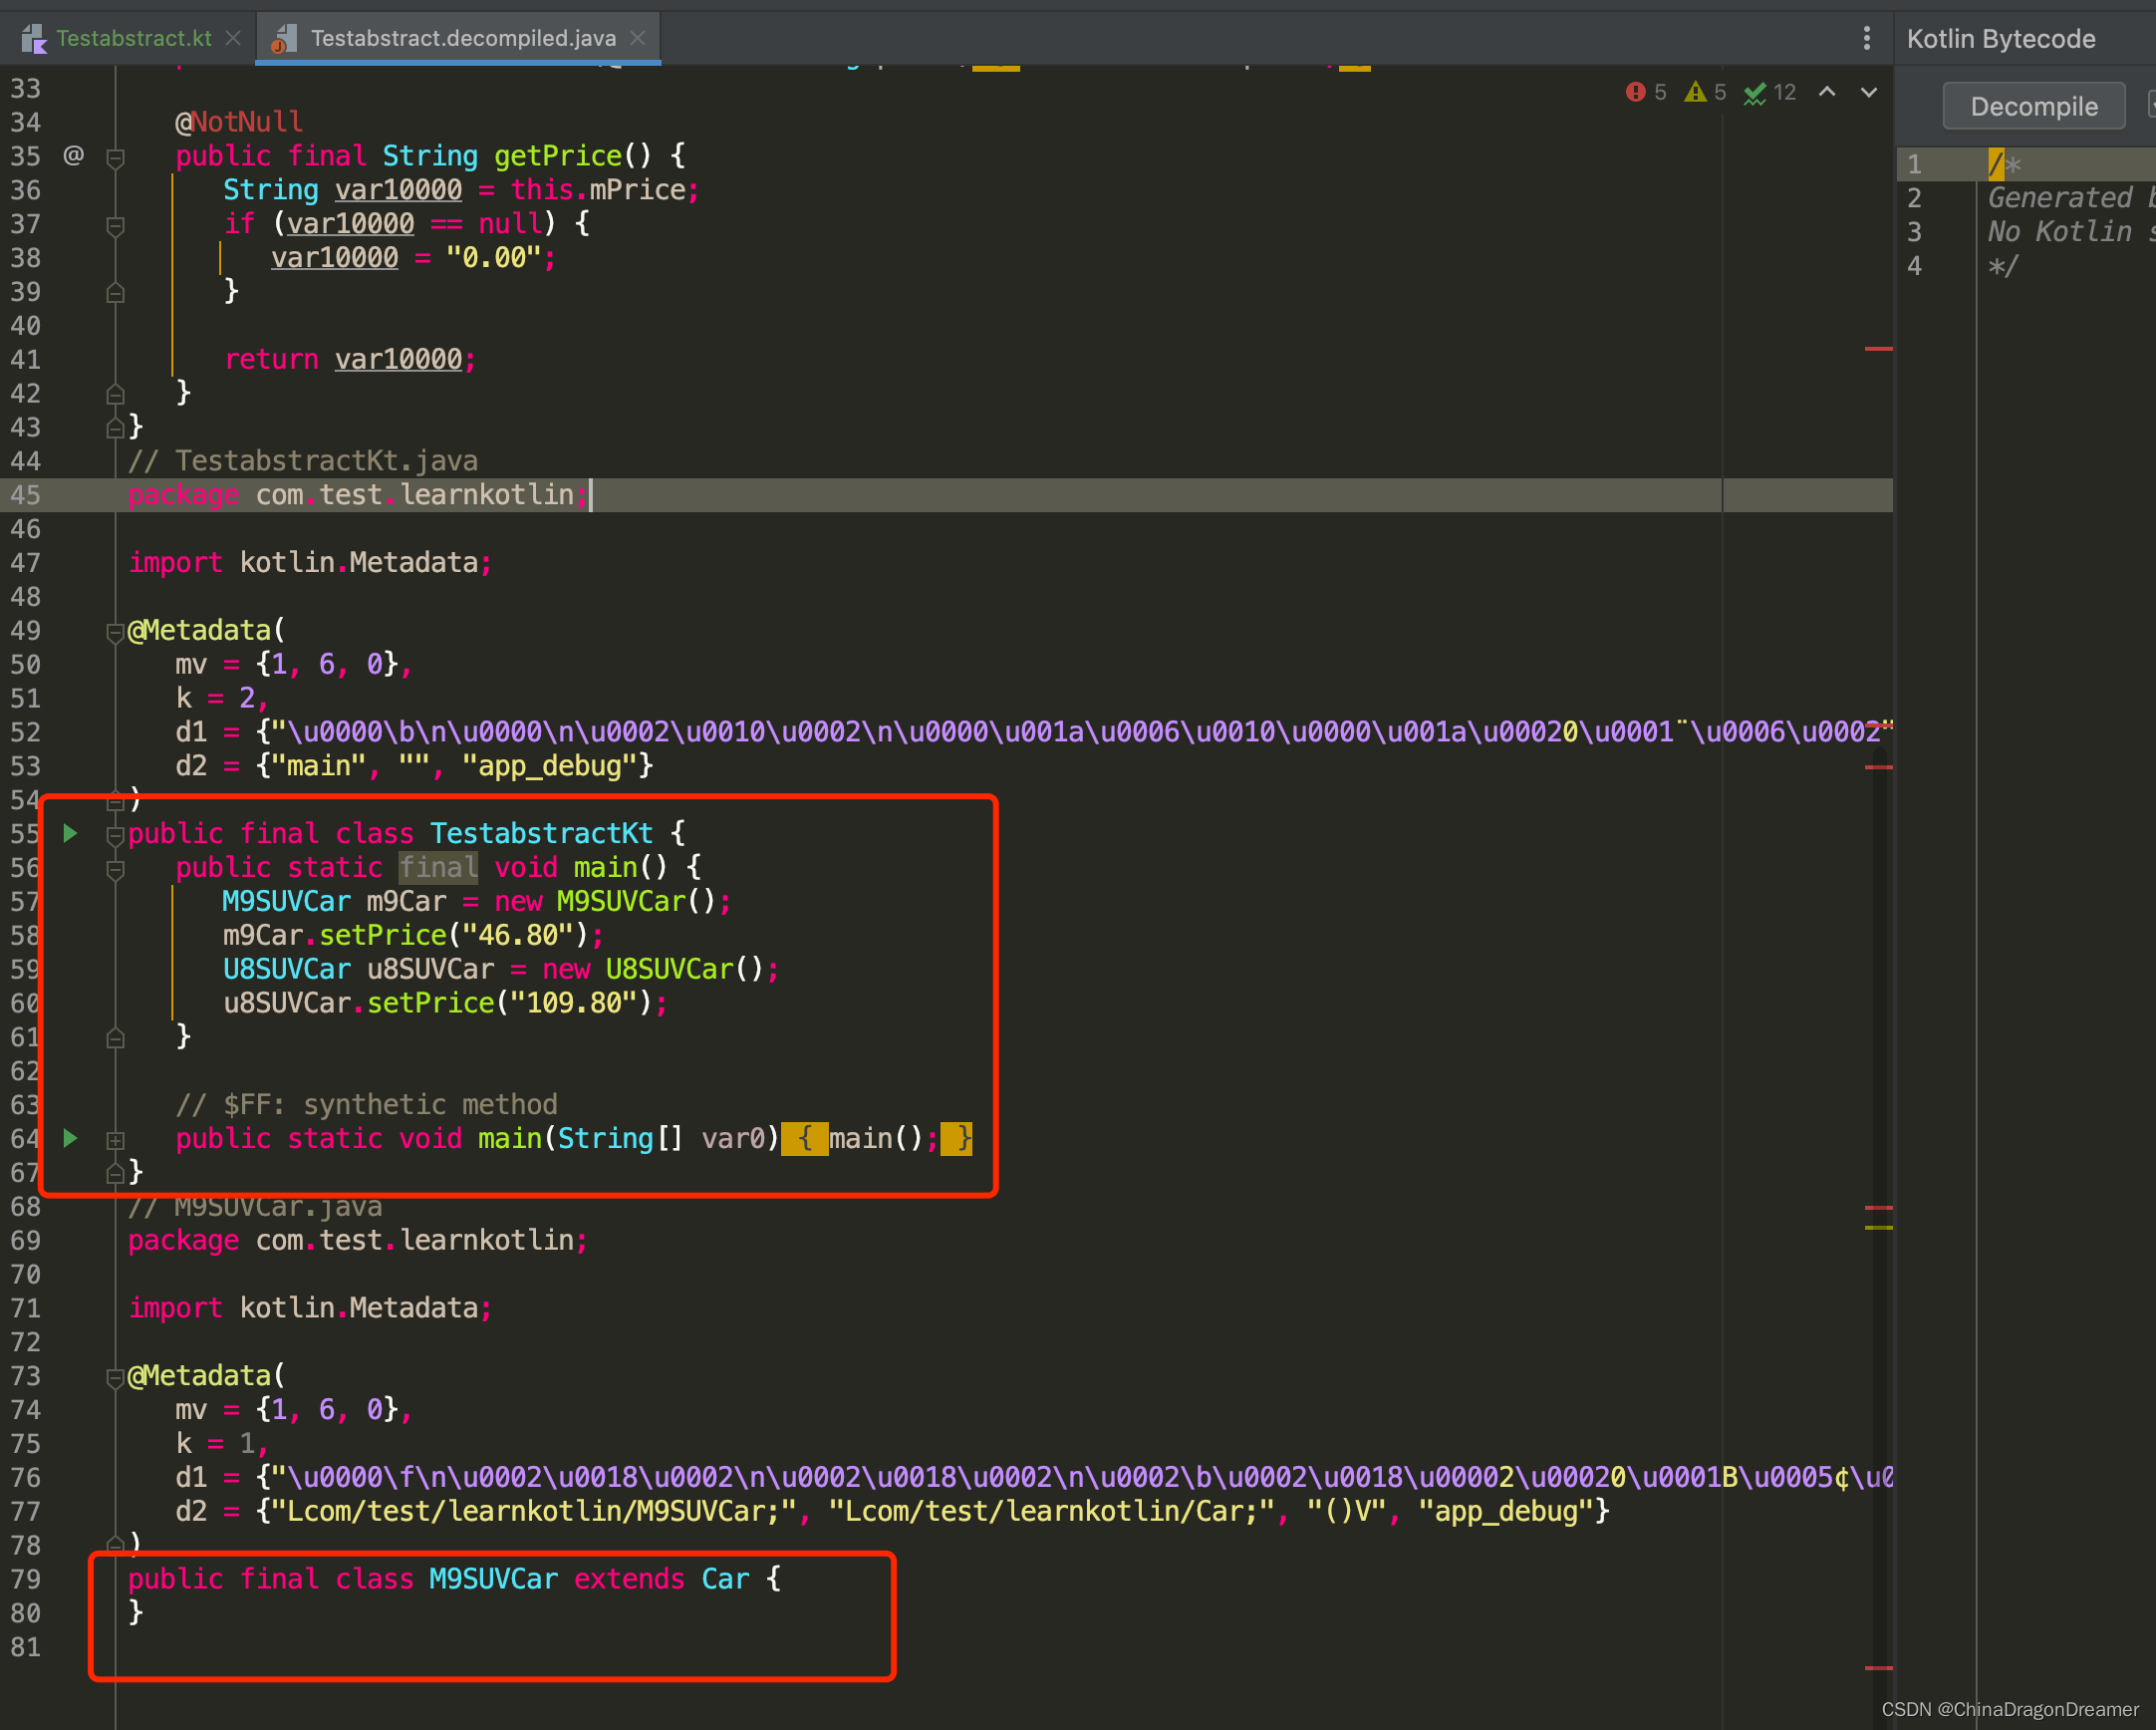Click 'M9SUVCar' class name on line 79
This screenshot has height=1730, width=2156.
(x=493, y=1578)
